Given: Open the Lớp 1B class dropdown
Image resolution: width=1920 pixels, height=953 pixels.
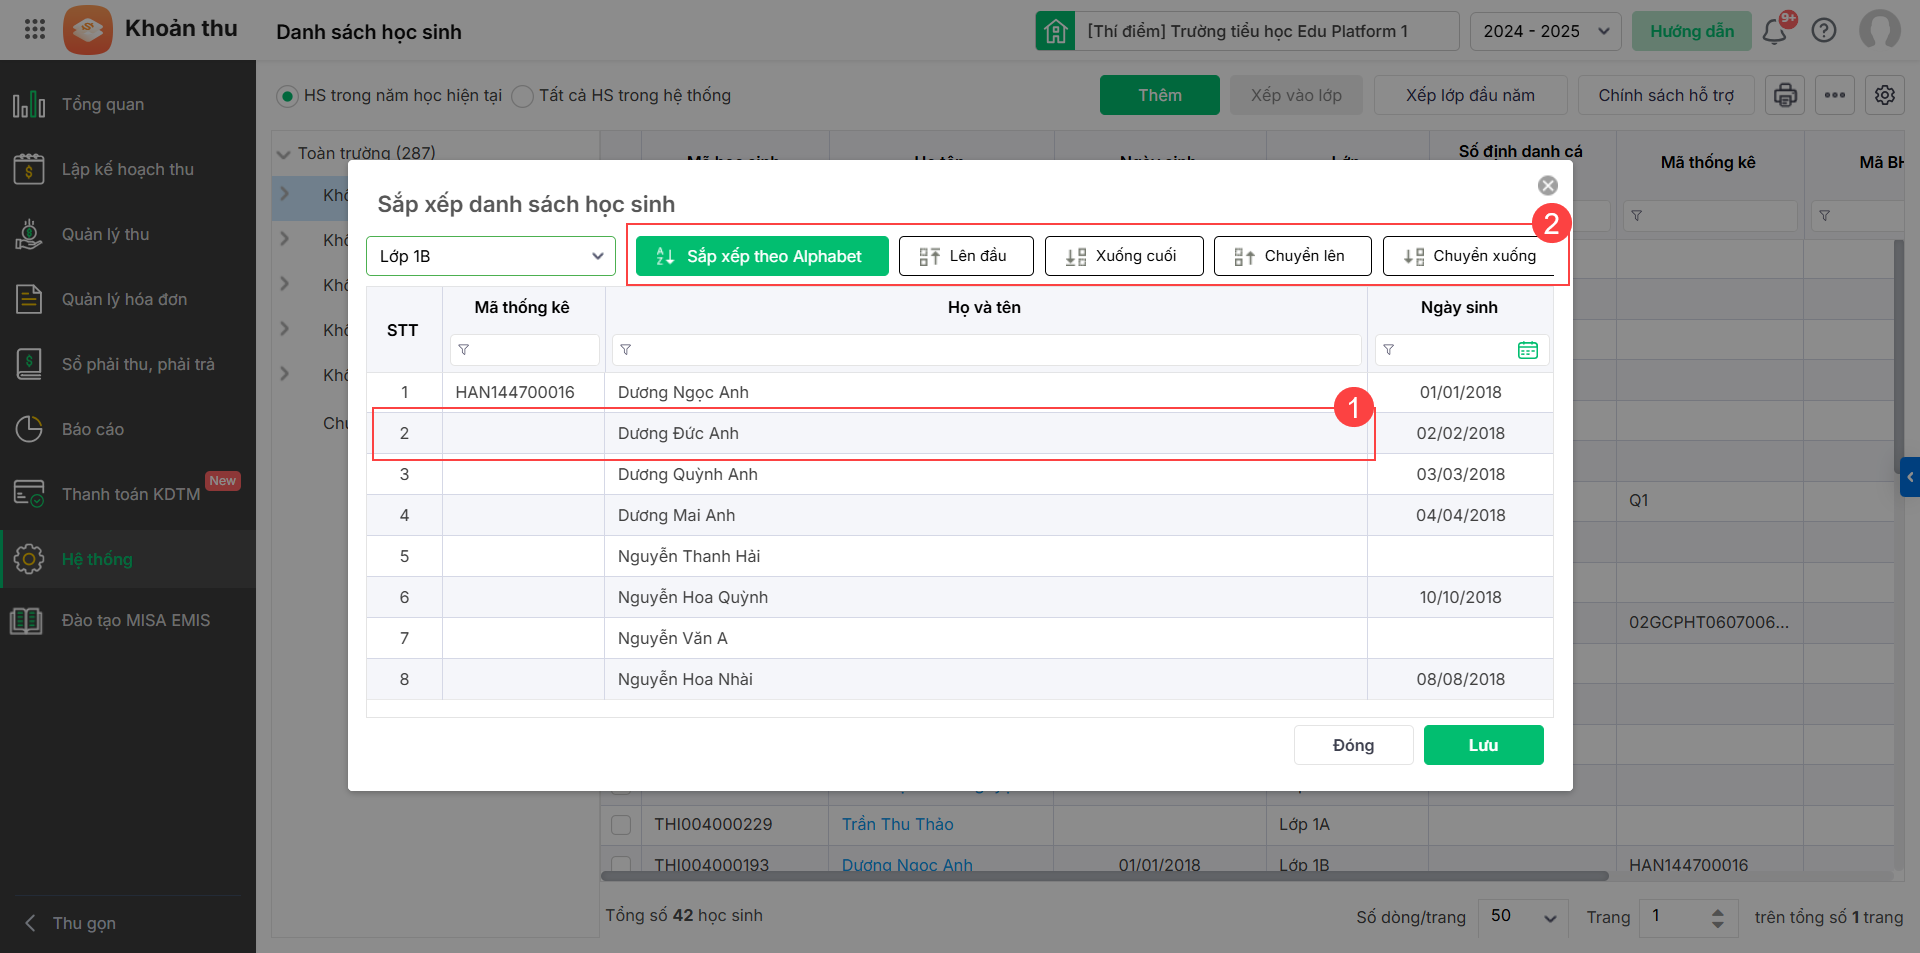Looking at the screenshot, I should tap(490, 256).
